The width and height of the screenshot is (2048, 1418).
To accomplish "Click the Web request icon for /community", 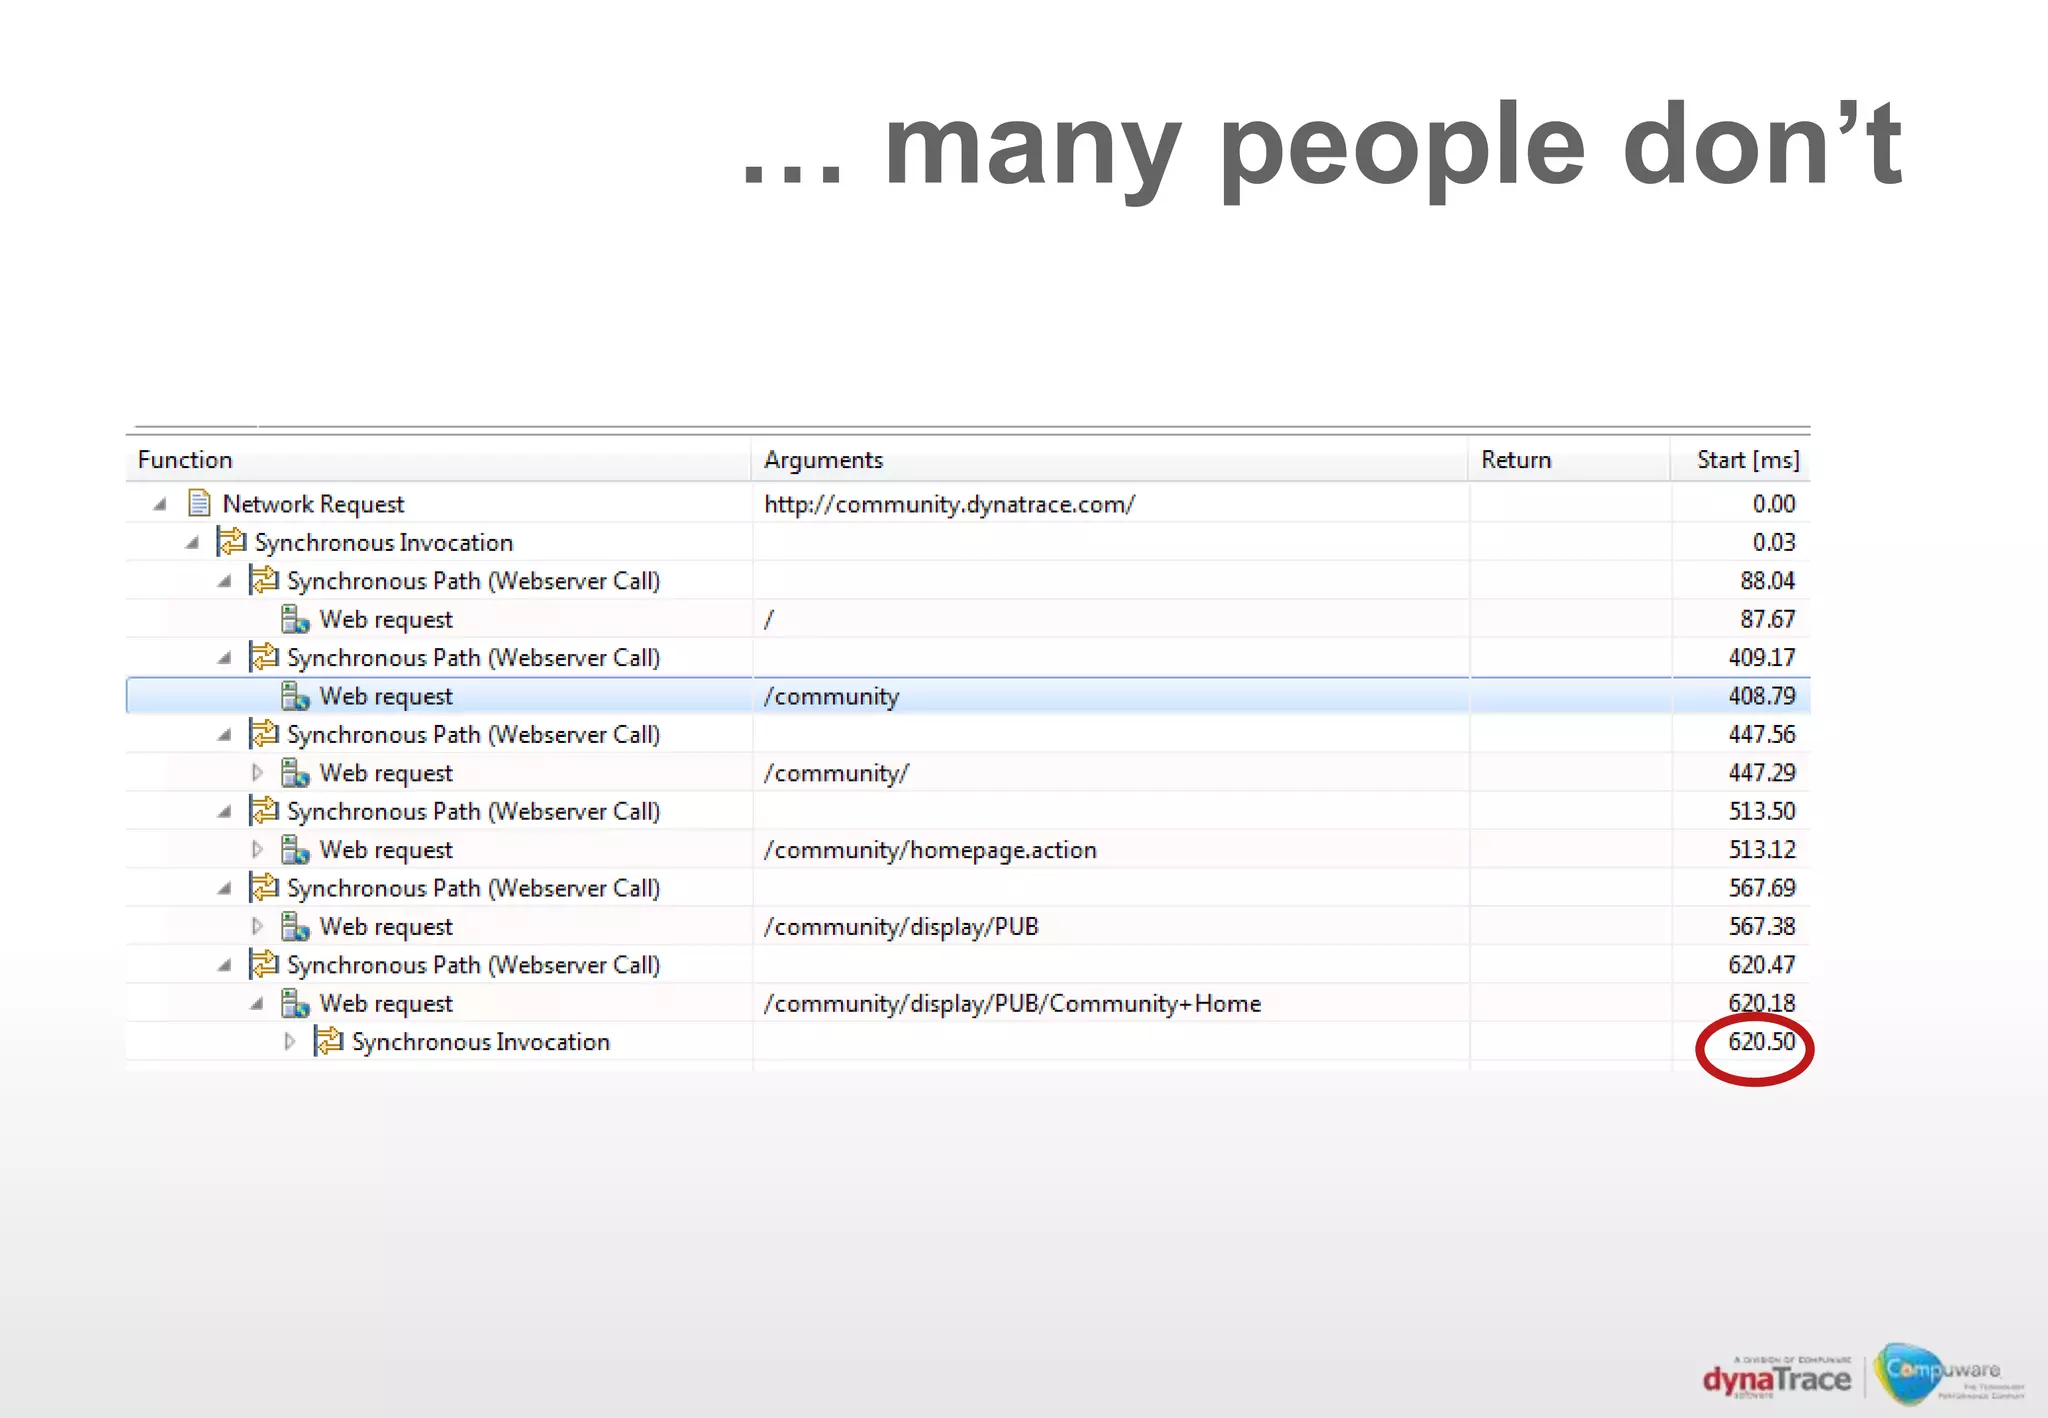I will click(x=295, y=696).
